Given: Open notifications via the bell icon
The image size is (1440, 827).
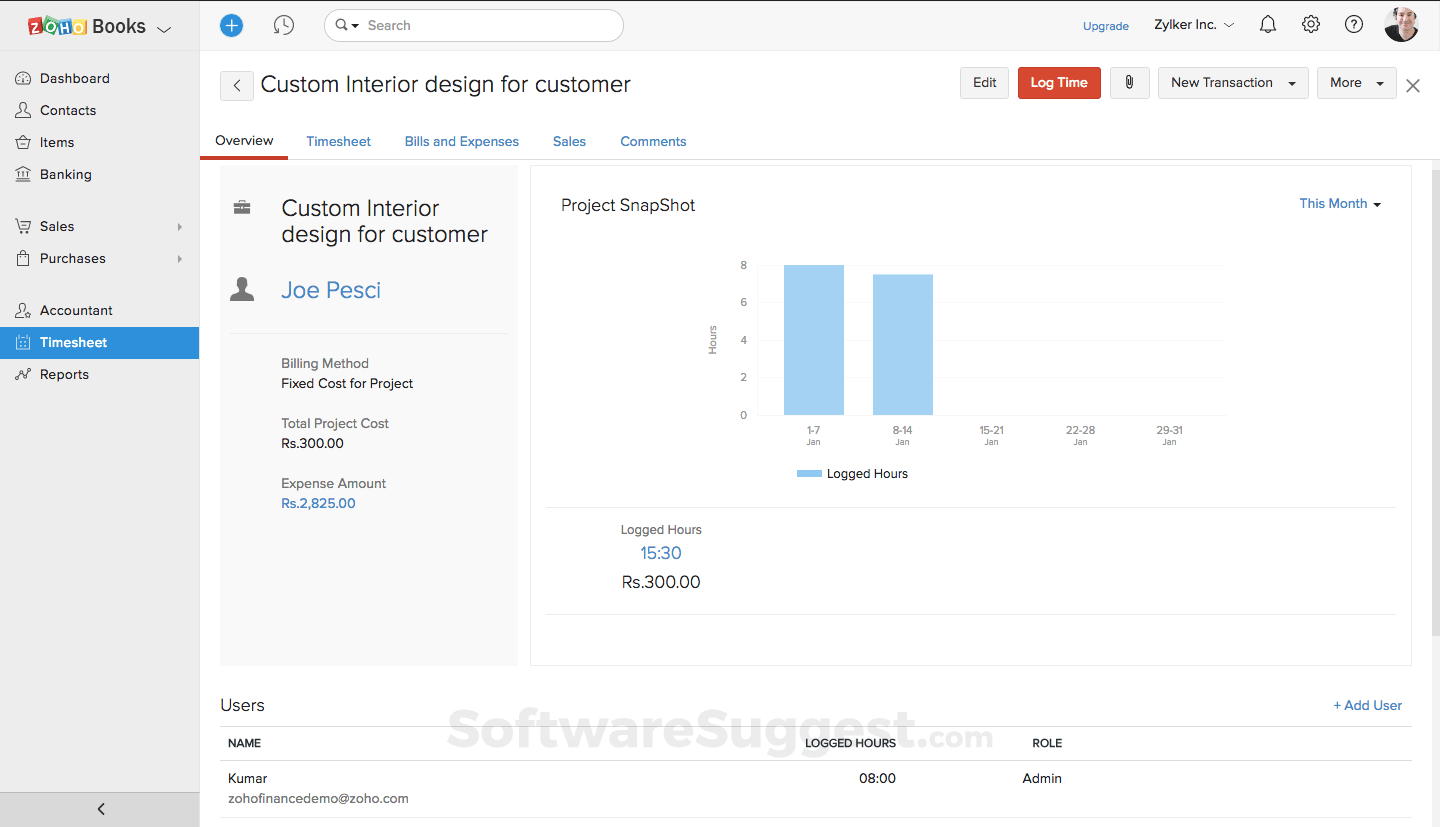Looking at the screenshot, I should tap(1267, 23).
